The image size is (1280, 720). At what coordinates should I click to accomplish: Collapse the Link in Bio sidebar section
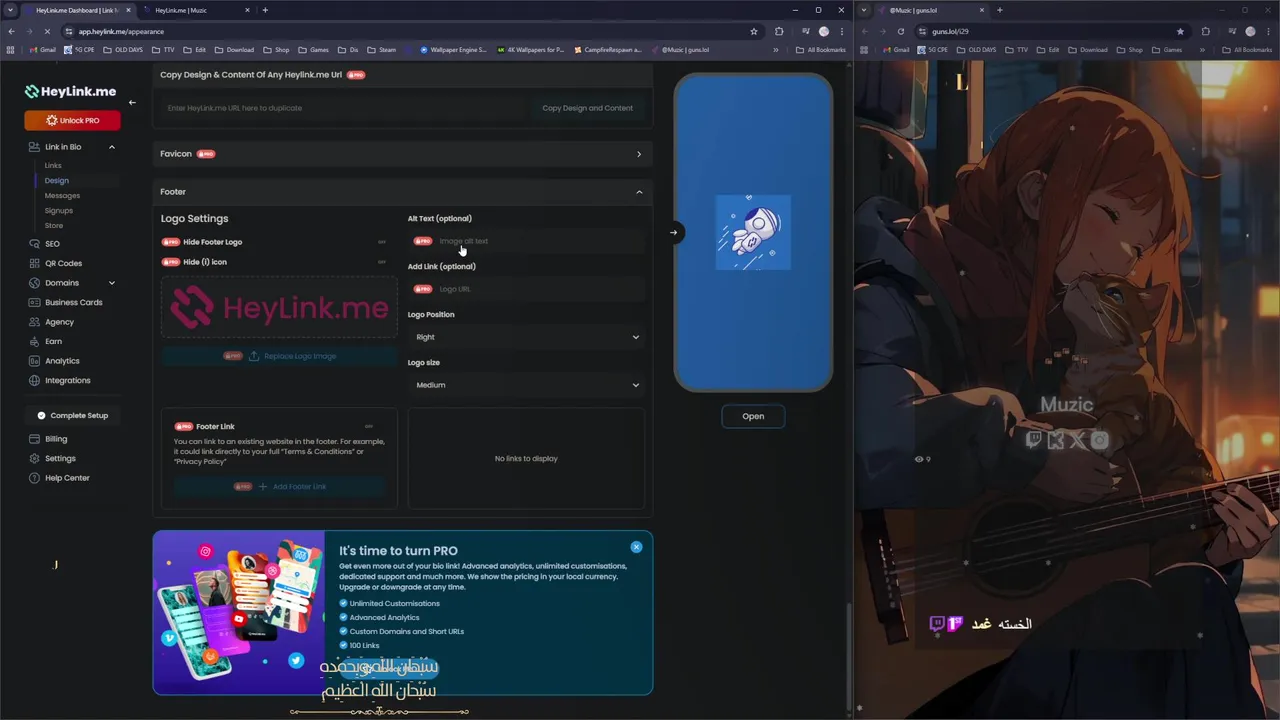(111, 147)
